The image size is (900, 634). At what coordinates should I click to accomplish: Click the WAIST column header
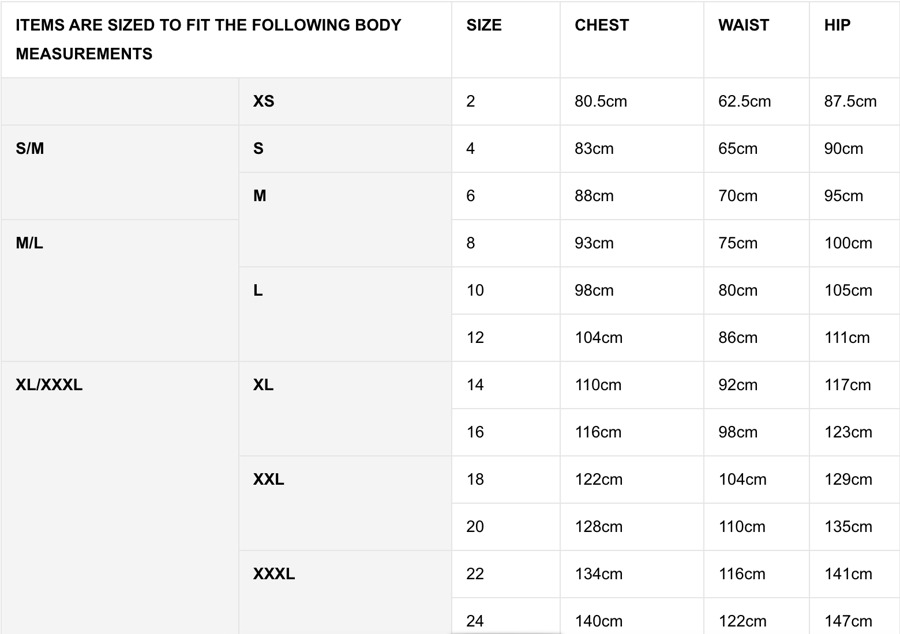coord(743,25)
